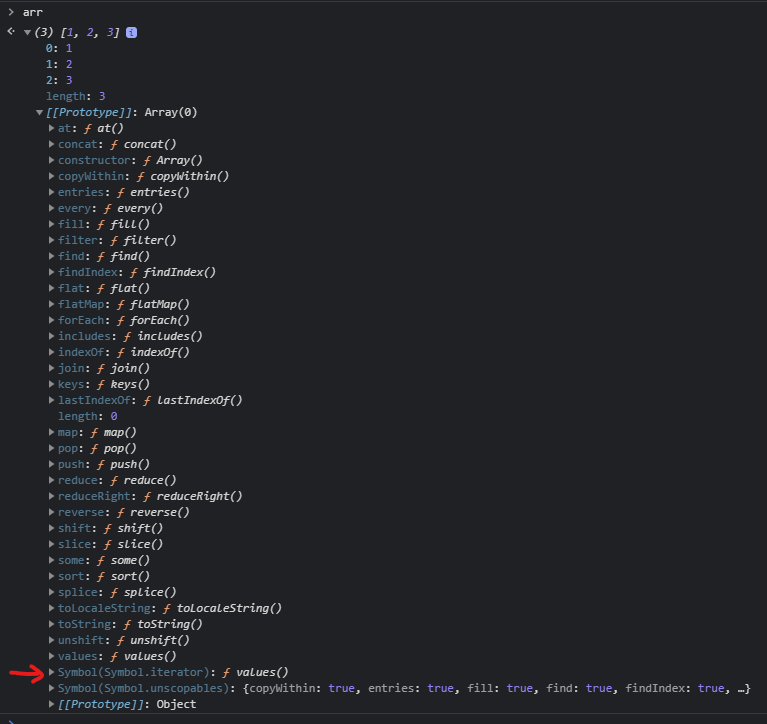Click the [1, 2, 3] array preview text

point(90,32)
